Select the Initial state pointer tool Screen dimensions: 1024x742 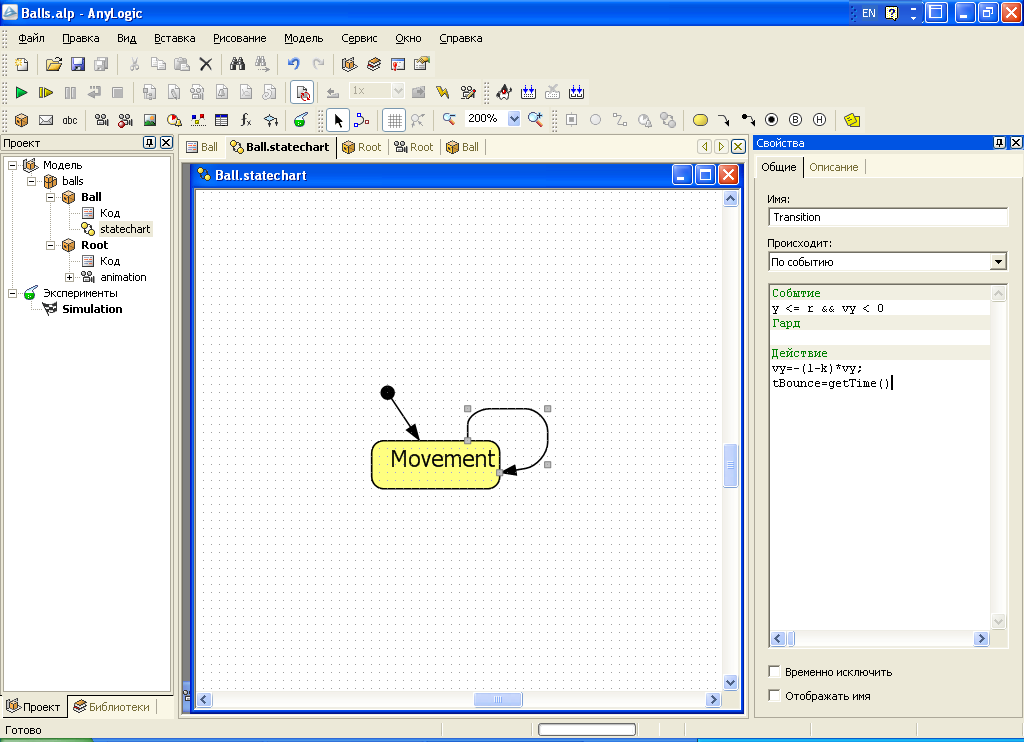748,120
